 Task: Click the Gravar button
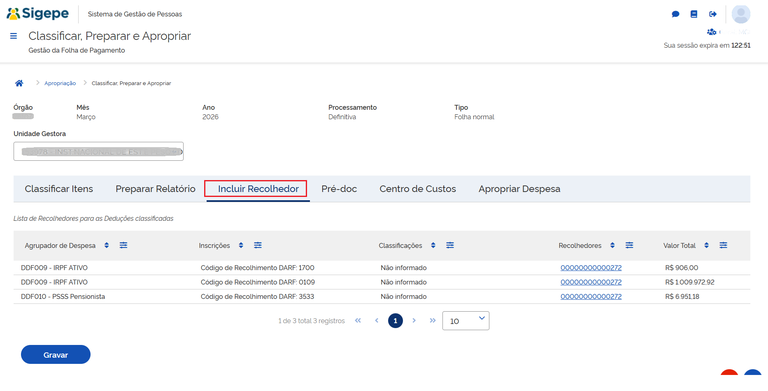[x=55, y=355]
